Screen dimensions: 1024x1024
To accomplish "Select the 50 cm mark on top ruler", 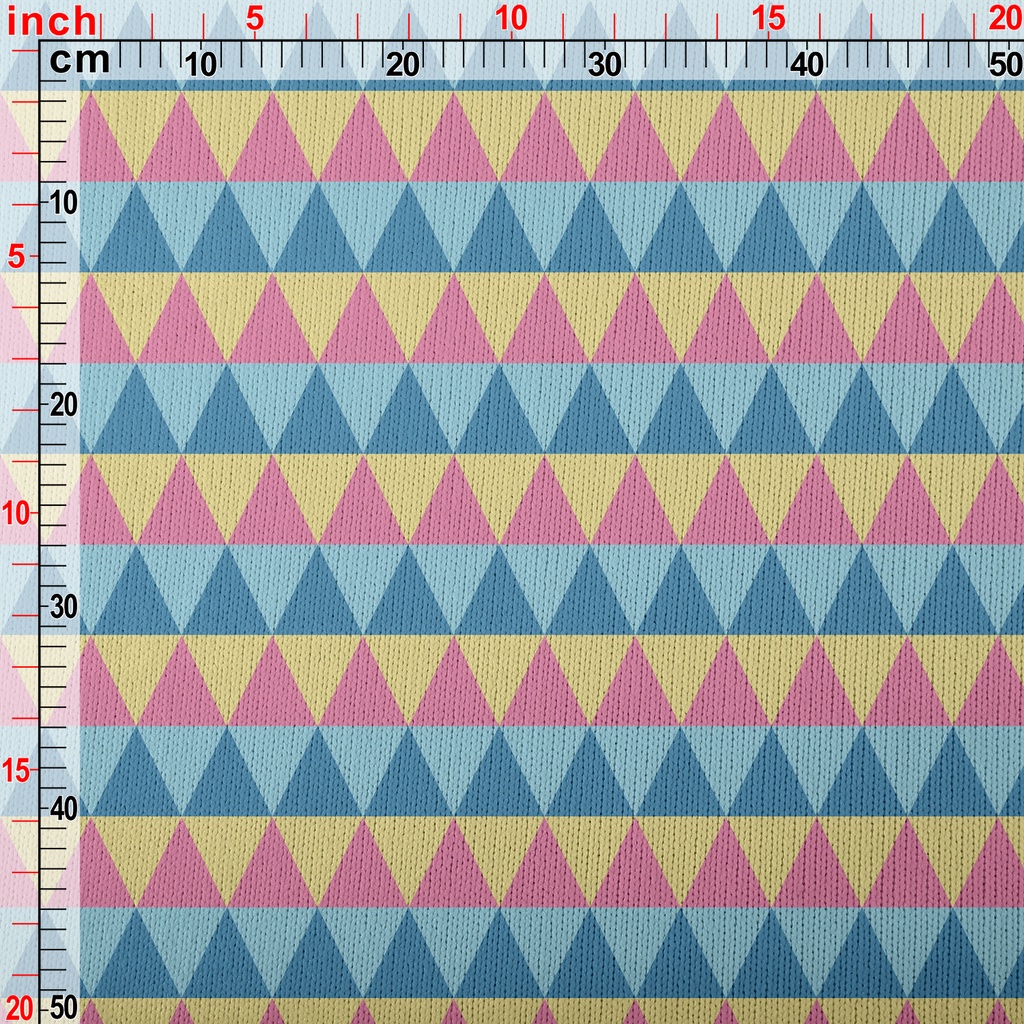I will pos(1003,65).
